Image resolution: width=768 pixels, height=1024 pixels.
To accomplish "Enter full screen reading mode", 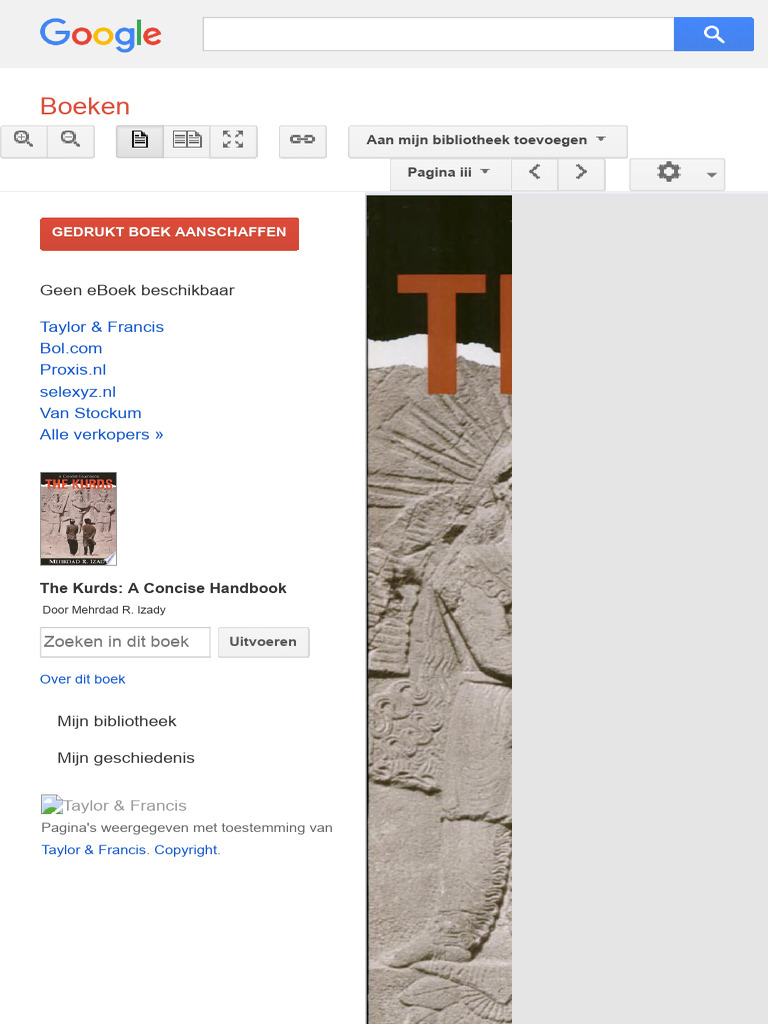I will pyautogui.click(x=233, y=141).
